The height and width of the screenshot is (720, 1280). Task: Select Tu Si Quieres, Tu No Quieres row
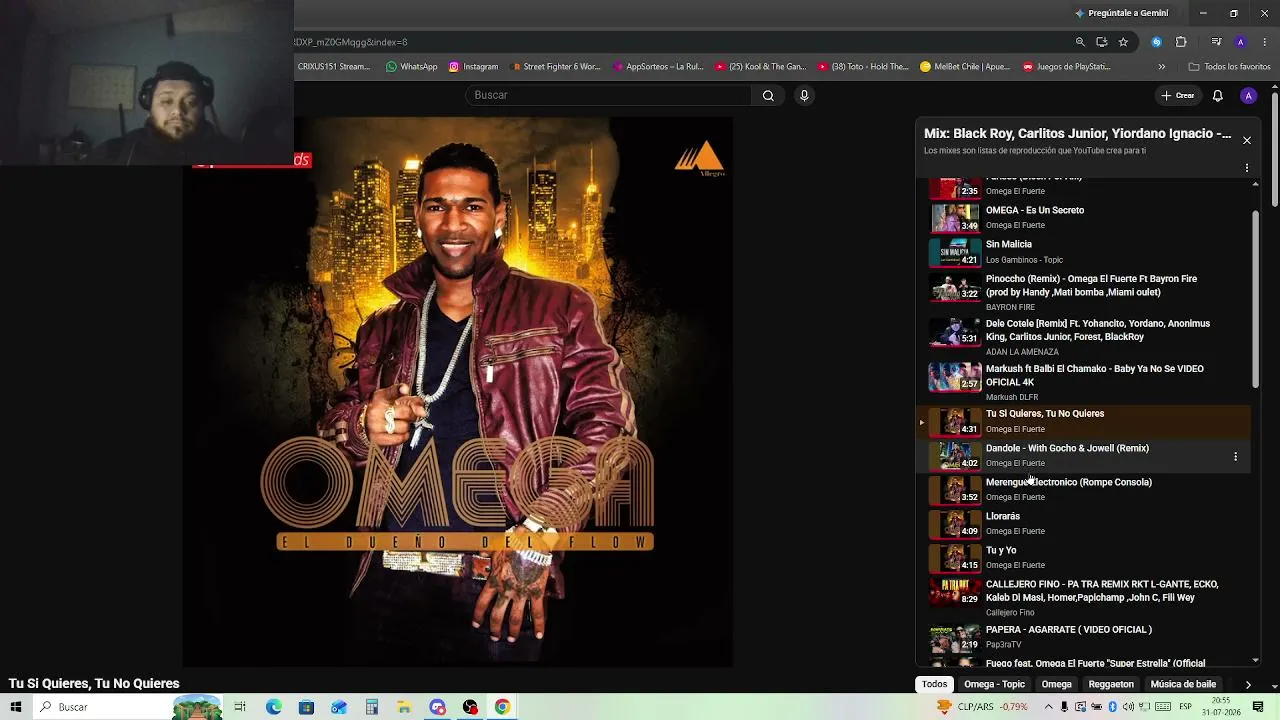1084,421
